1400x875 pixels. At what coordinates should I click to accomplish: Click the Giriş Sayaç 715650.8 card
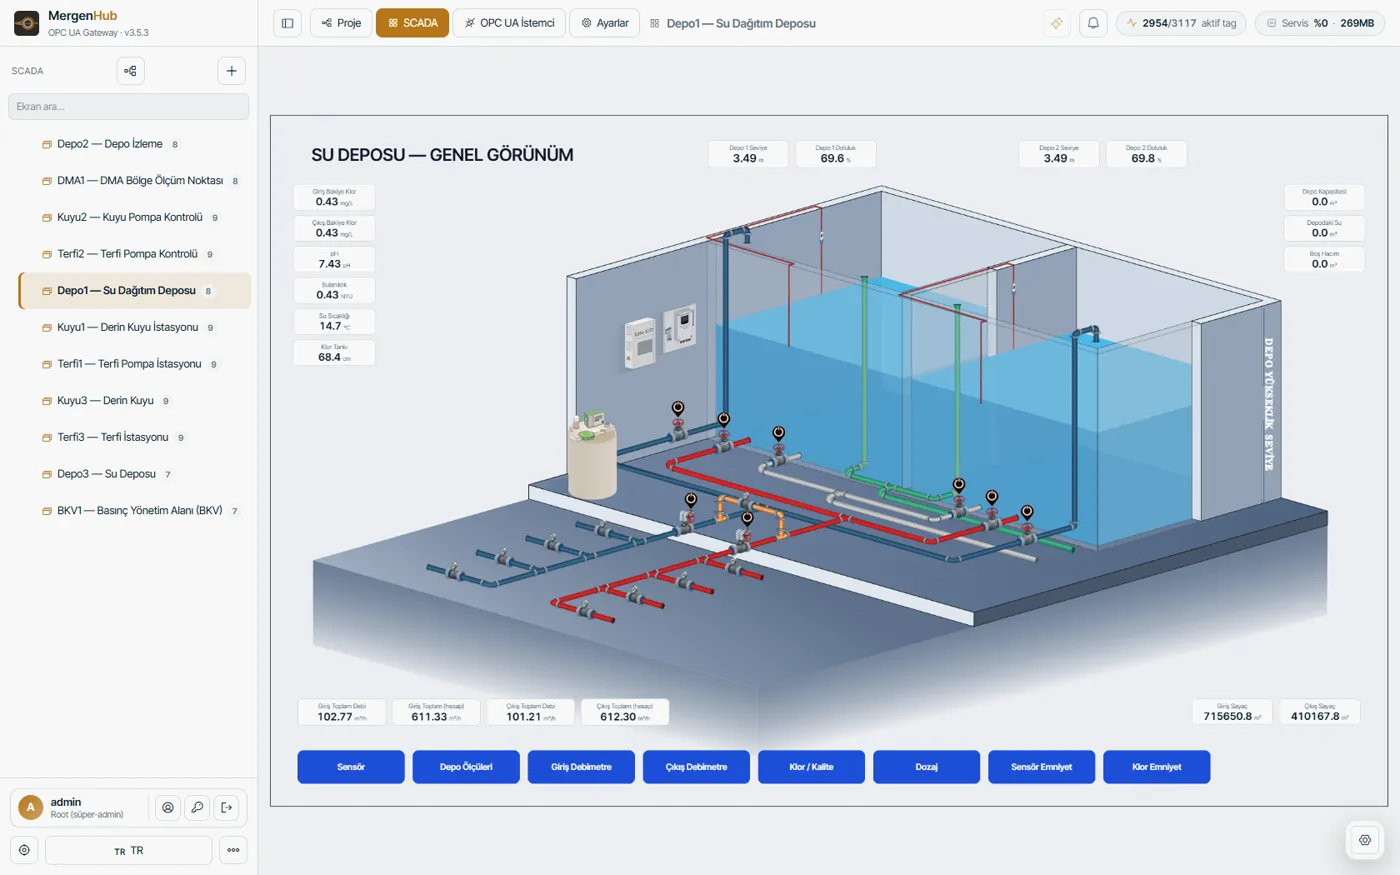click(1232, 712)
